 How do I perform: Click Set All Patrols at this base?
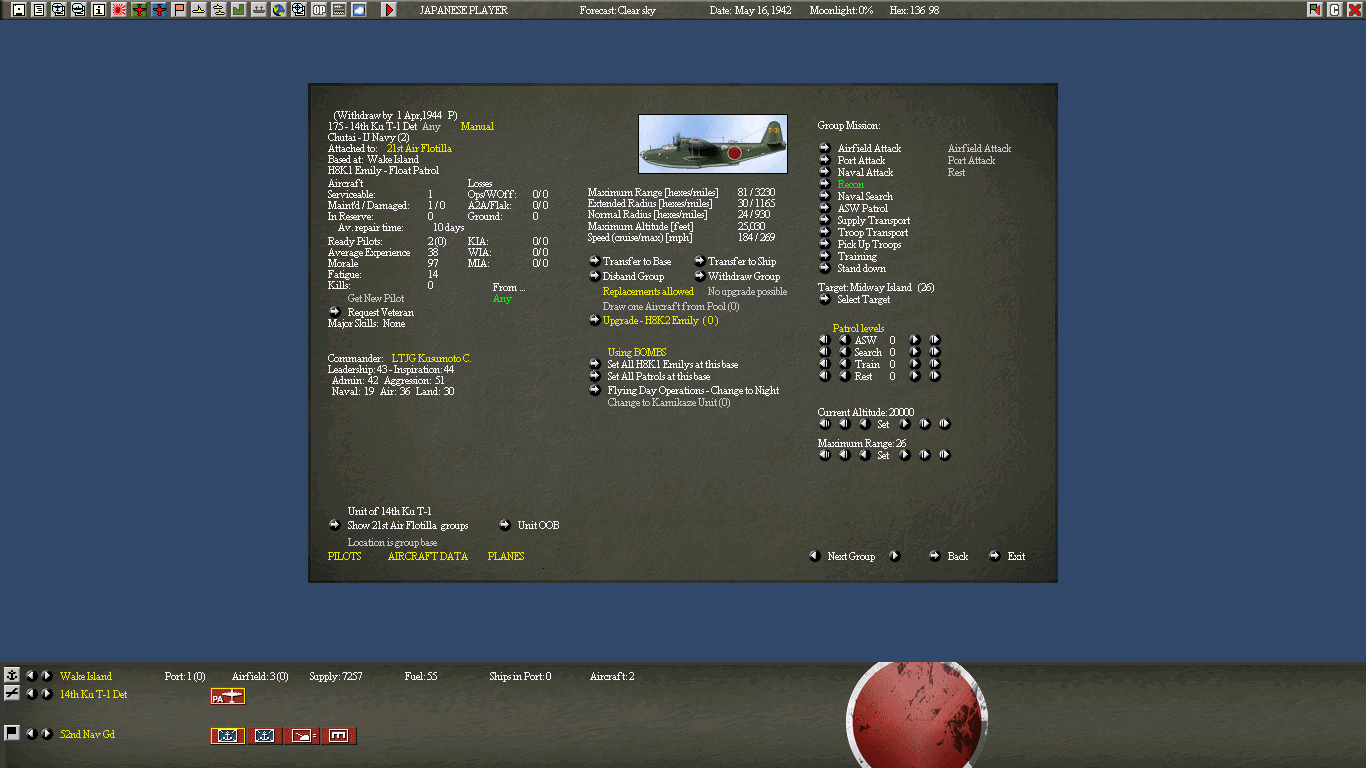pyautogui.click(x=595, y=376)
